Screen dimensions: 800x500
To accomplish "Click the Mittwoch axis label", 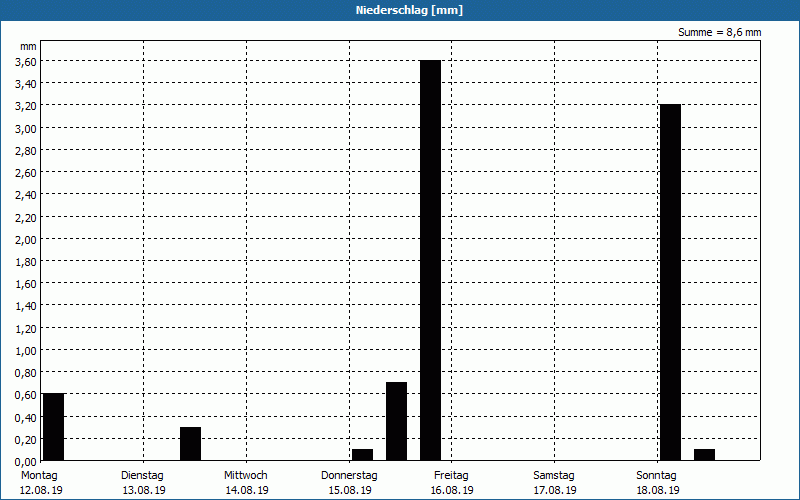I will tap(245, 476).
